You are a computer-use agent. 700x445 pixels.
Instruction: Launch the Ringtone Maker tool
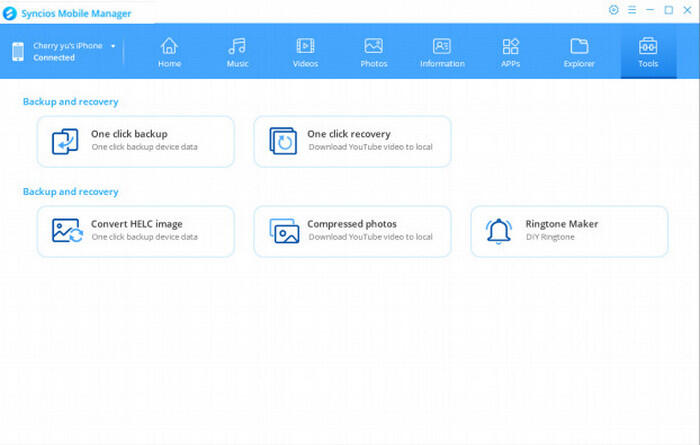point(569,231)
